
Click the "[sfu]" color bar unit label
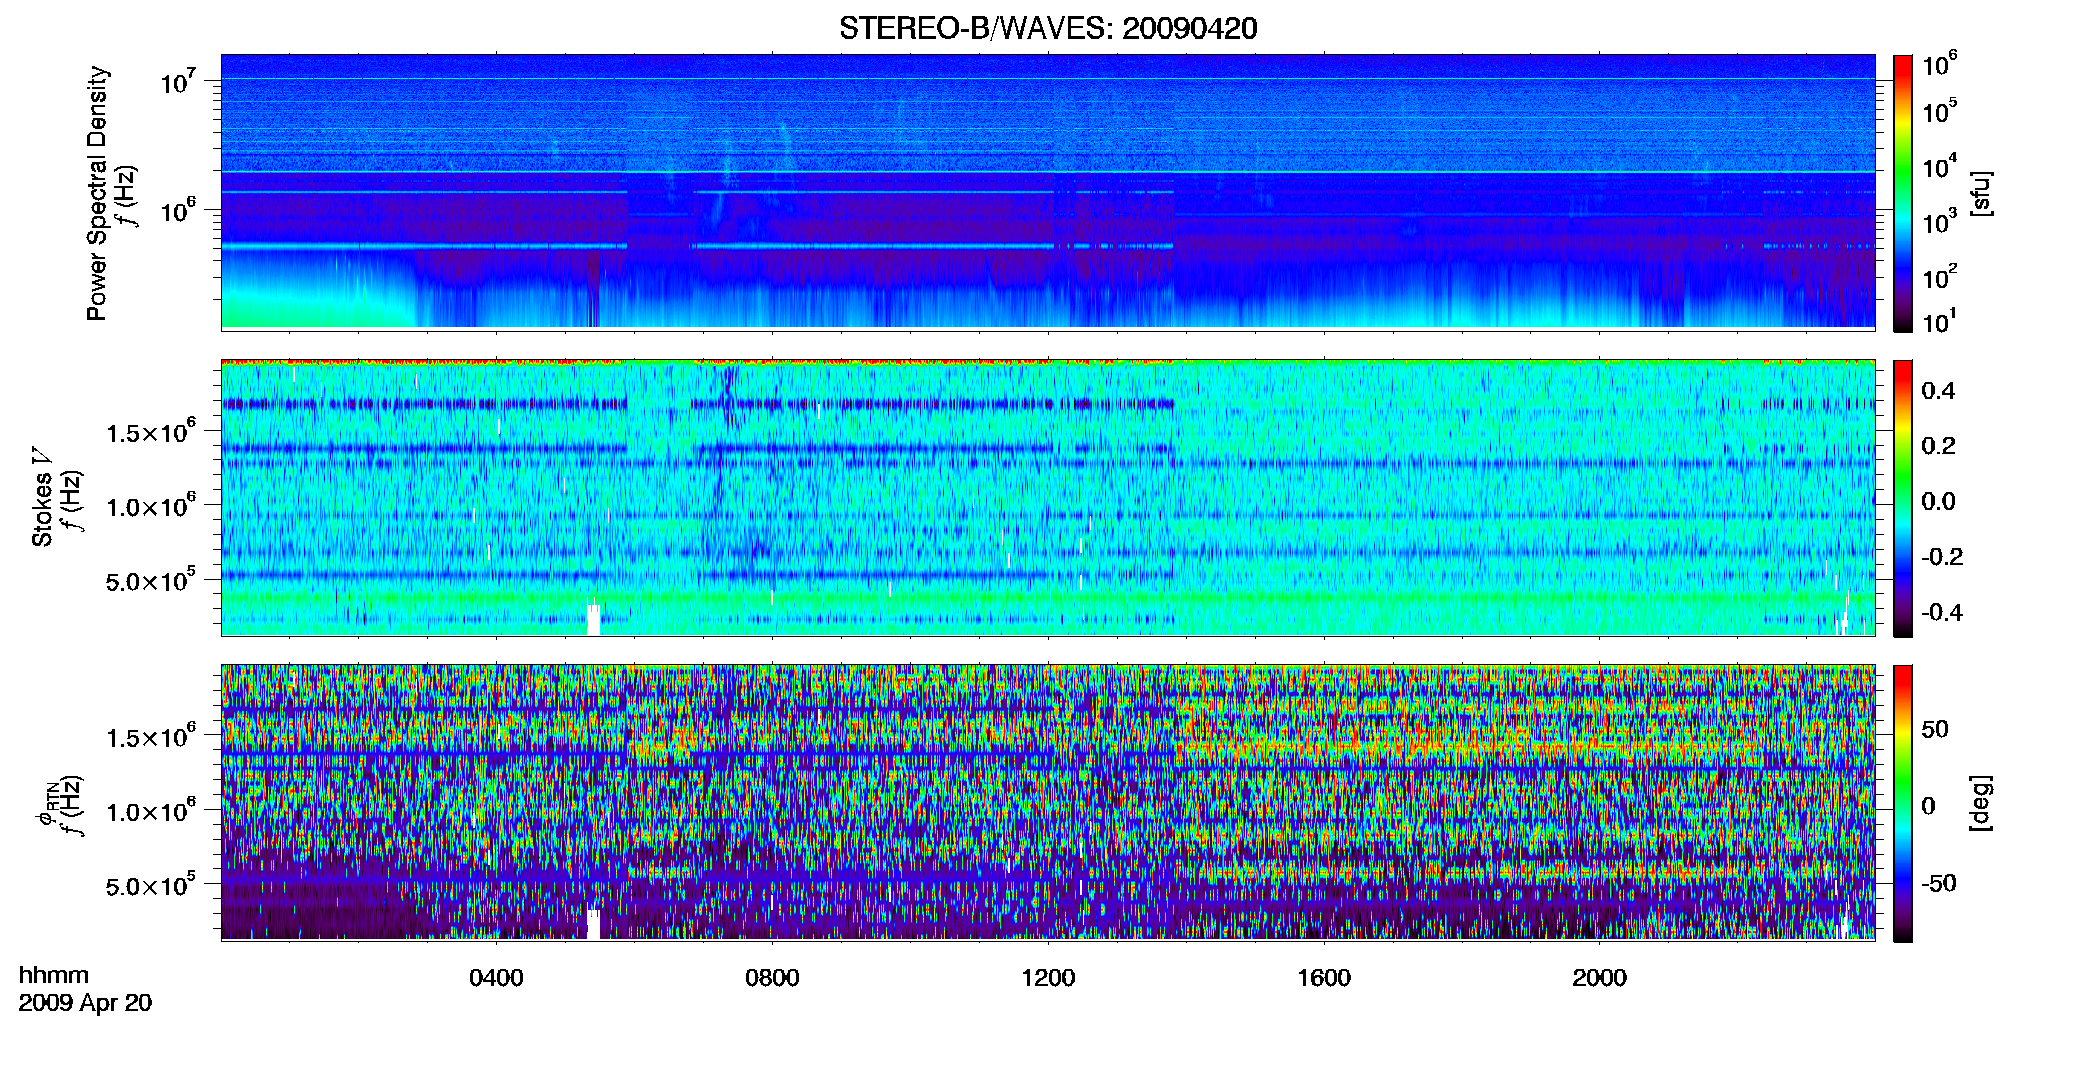click(1981, 193)
